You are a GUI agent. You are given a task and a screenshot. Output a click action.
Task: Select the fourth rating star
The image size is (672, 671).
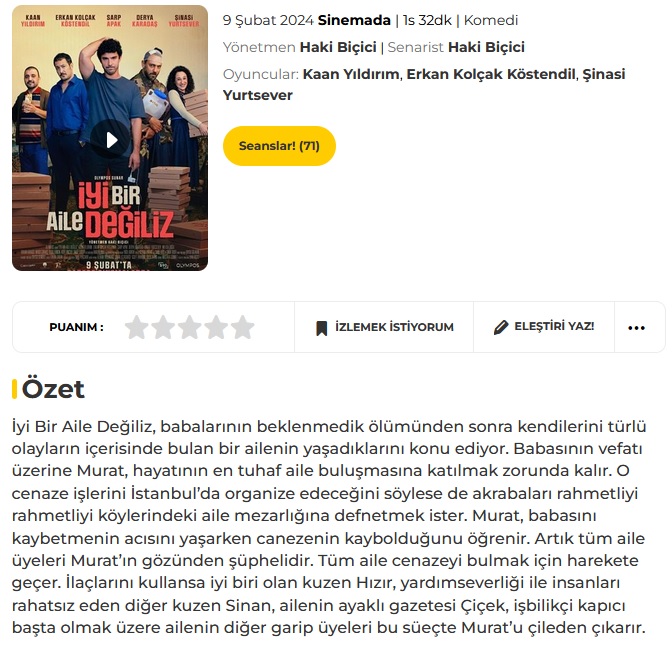216,327
